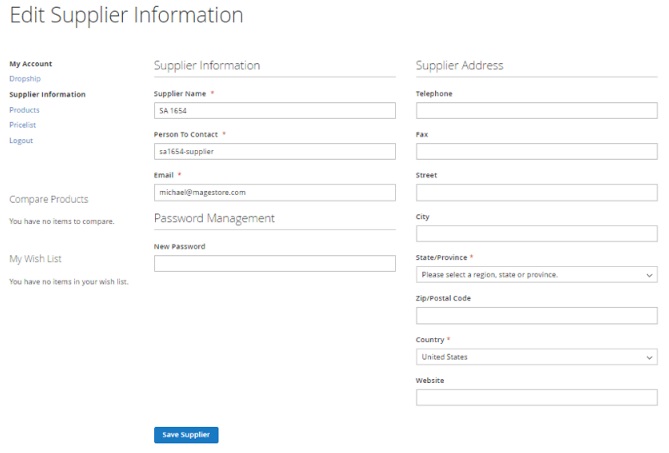This screenshot has height=453, width=669.
Task: Select My Account heading in the sidebar
Action: [31, 64]
